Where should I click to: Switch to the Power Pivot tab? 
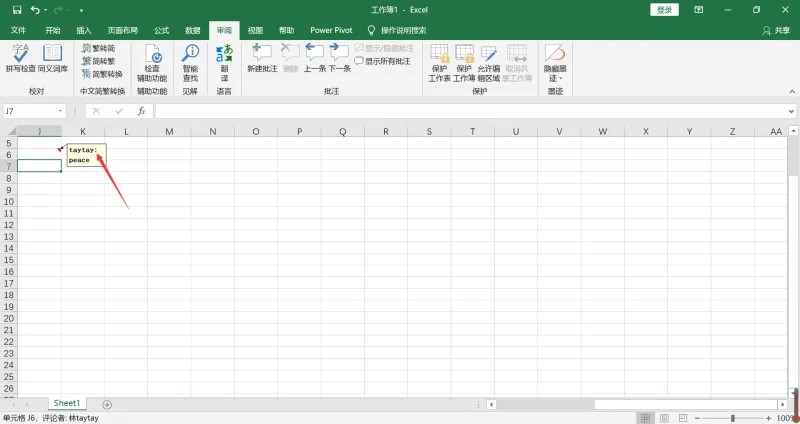pyautogui.click(x=331, y=30)
